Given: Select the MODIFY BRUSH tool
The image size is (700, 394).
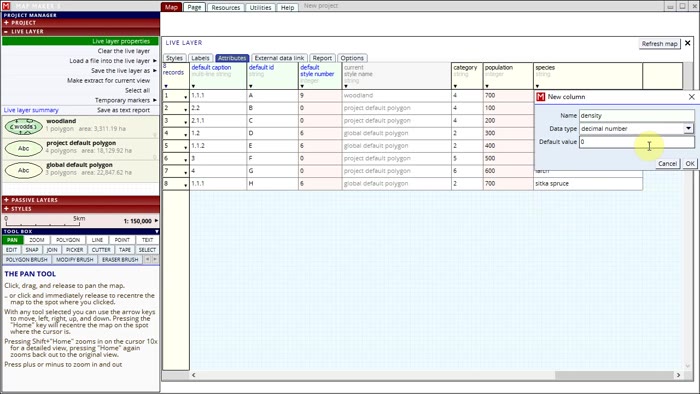Looking at the screenshot, I should coord(75,260).
